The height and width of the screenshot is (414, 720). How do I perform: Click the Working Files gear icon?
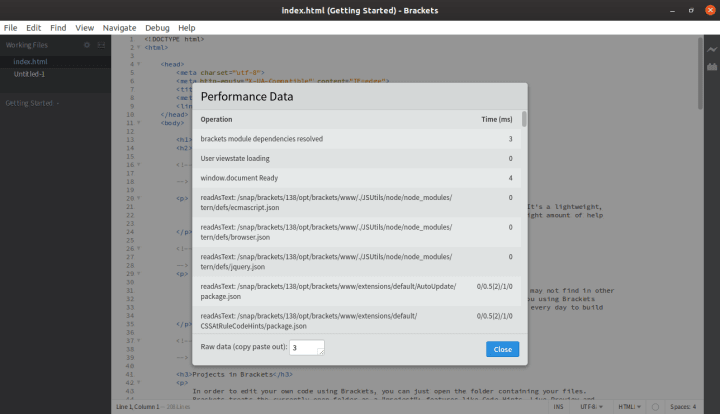(87, 45)
